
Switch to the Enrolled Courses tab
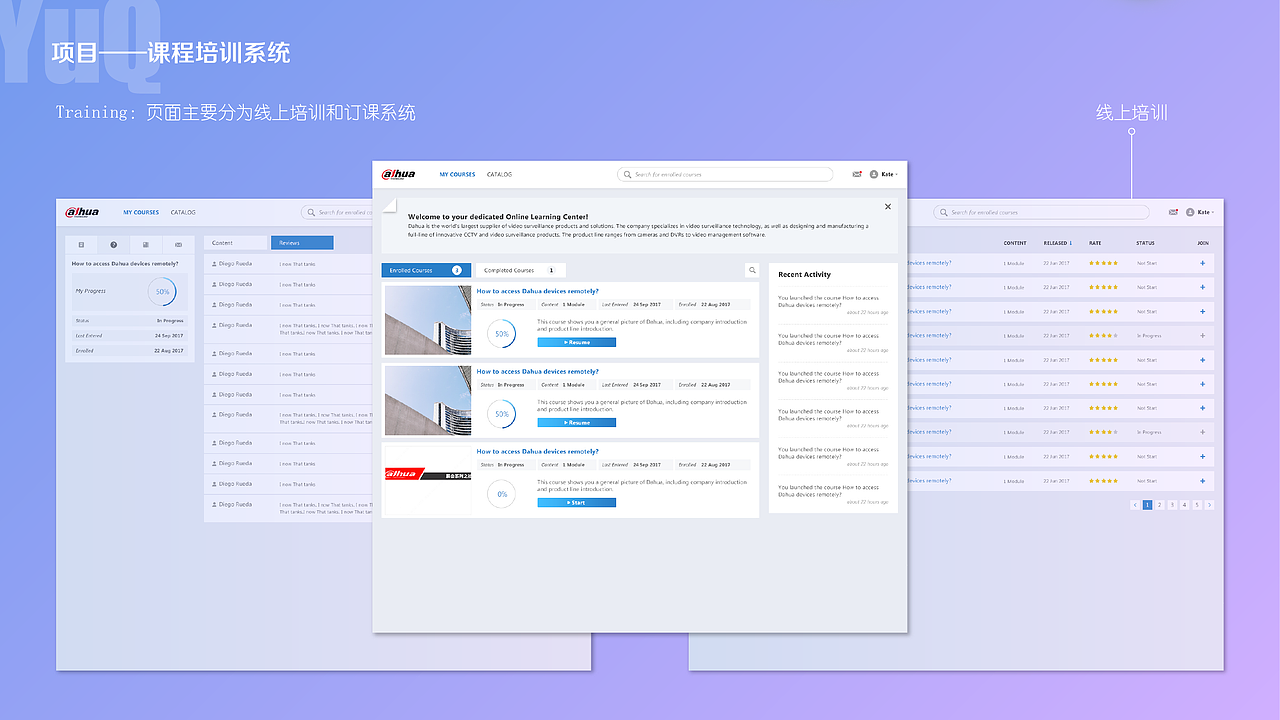pos(426,270)
